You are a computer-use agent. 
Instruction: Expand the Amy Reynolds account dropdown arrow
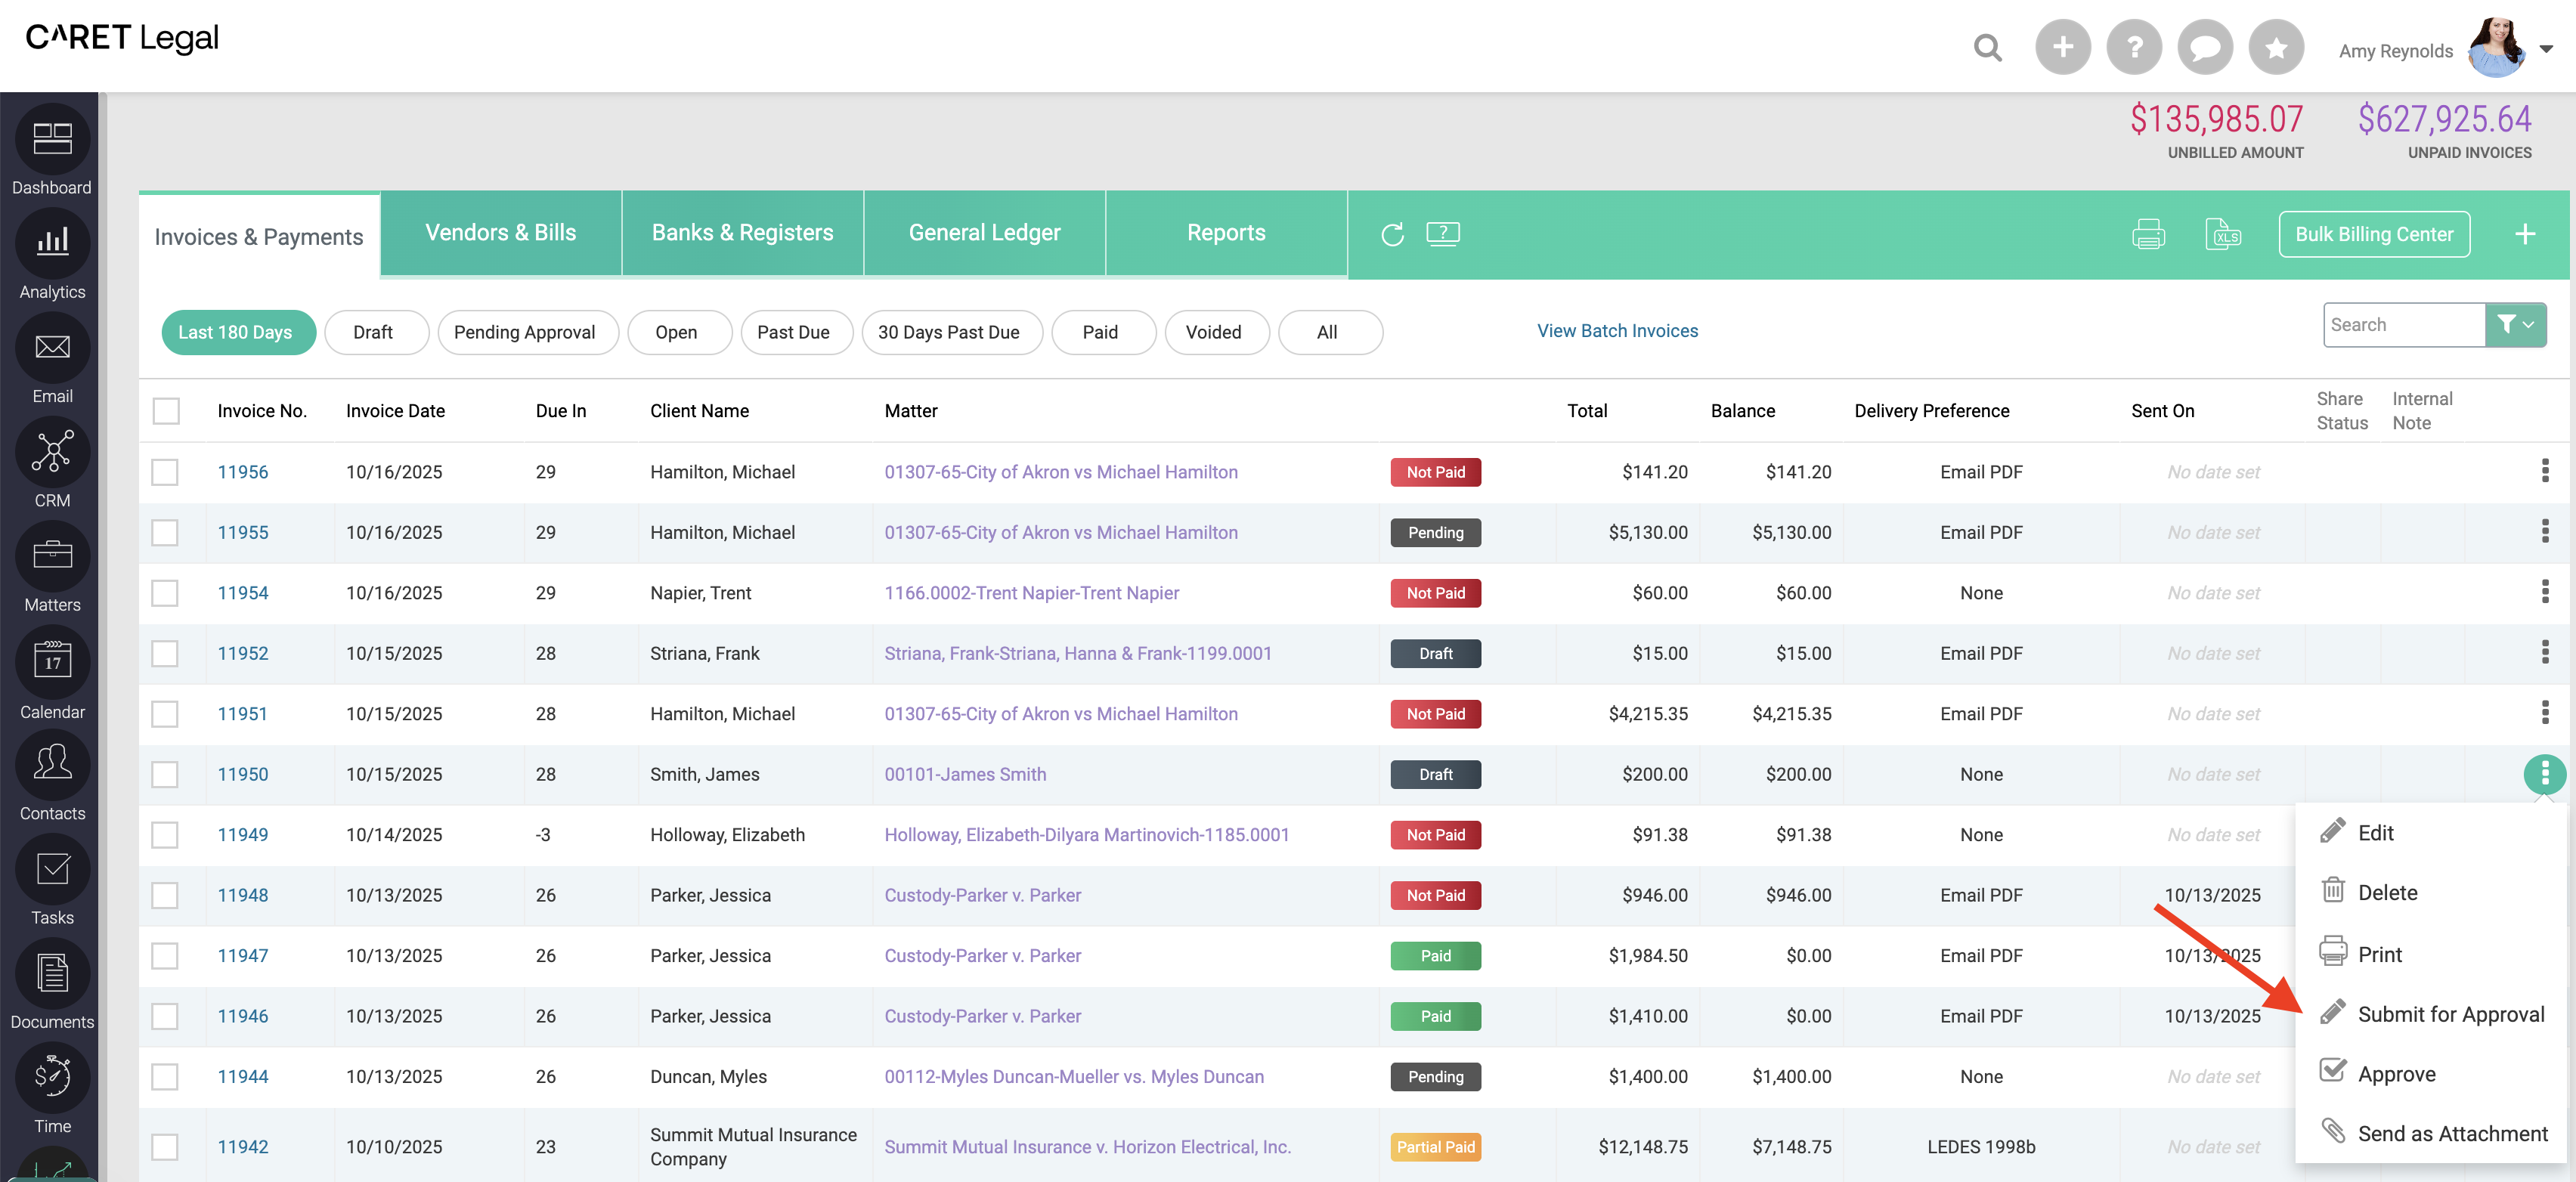pos(2546,49)
